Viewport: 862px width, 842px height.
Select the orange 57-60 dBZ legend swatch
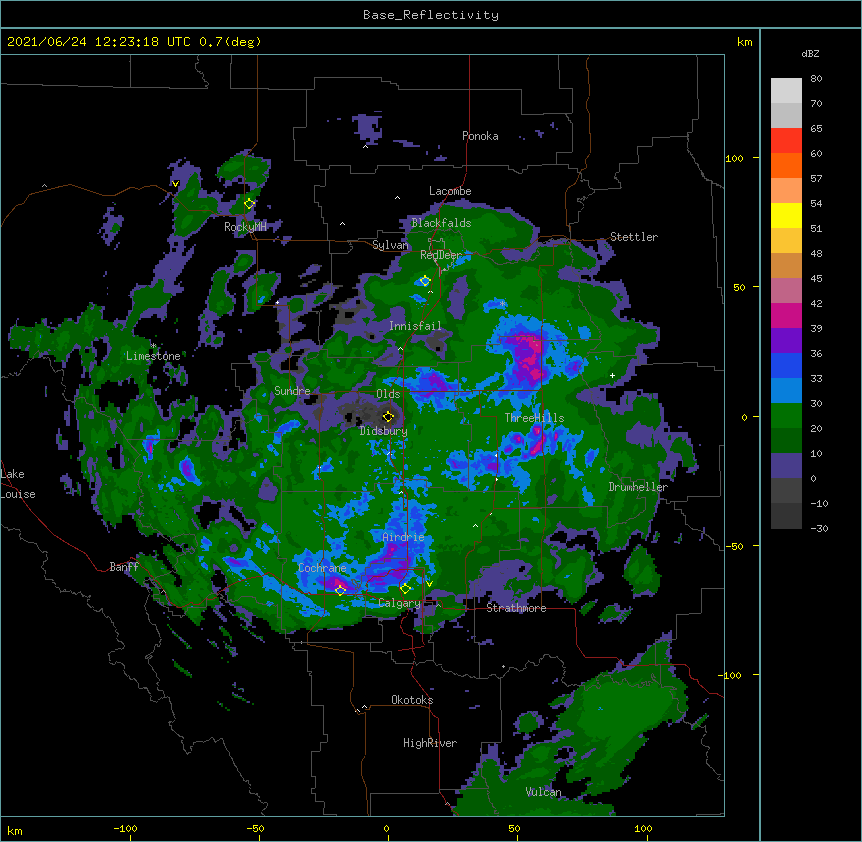786,165
